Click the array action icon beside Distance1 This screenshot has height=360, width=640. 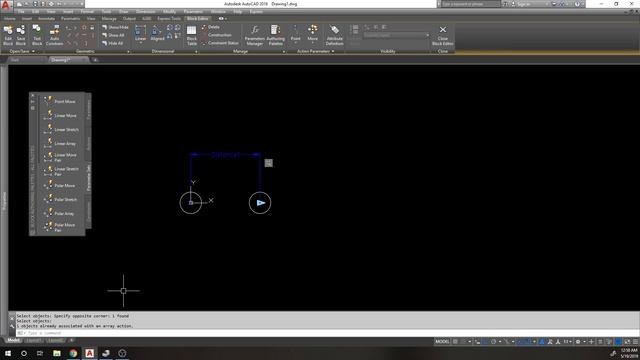pos(269,163)
